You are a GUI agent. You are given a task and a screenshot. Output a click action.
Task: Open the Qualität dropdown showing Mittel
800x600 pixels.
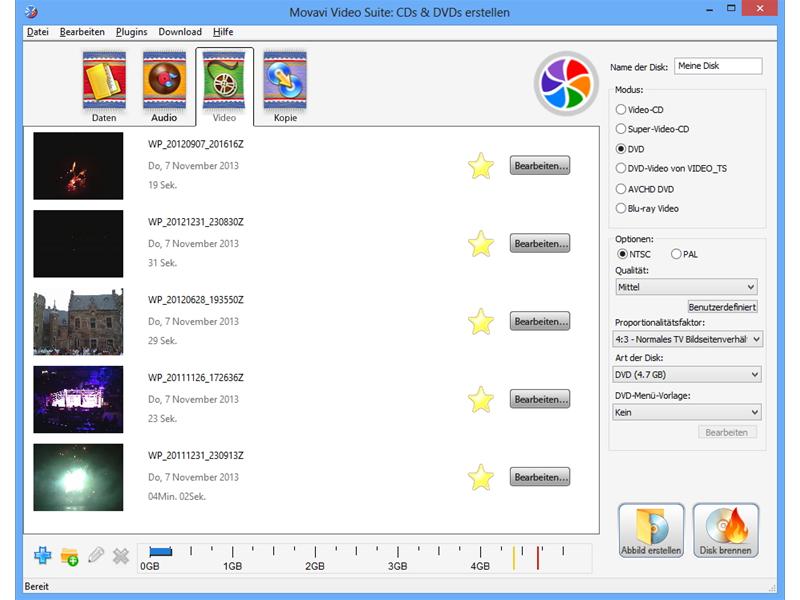point(686,287)
